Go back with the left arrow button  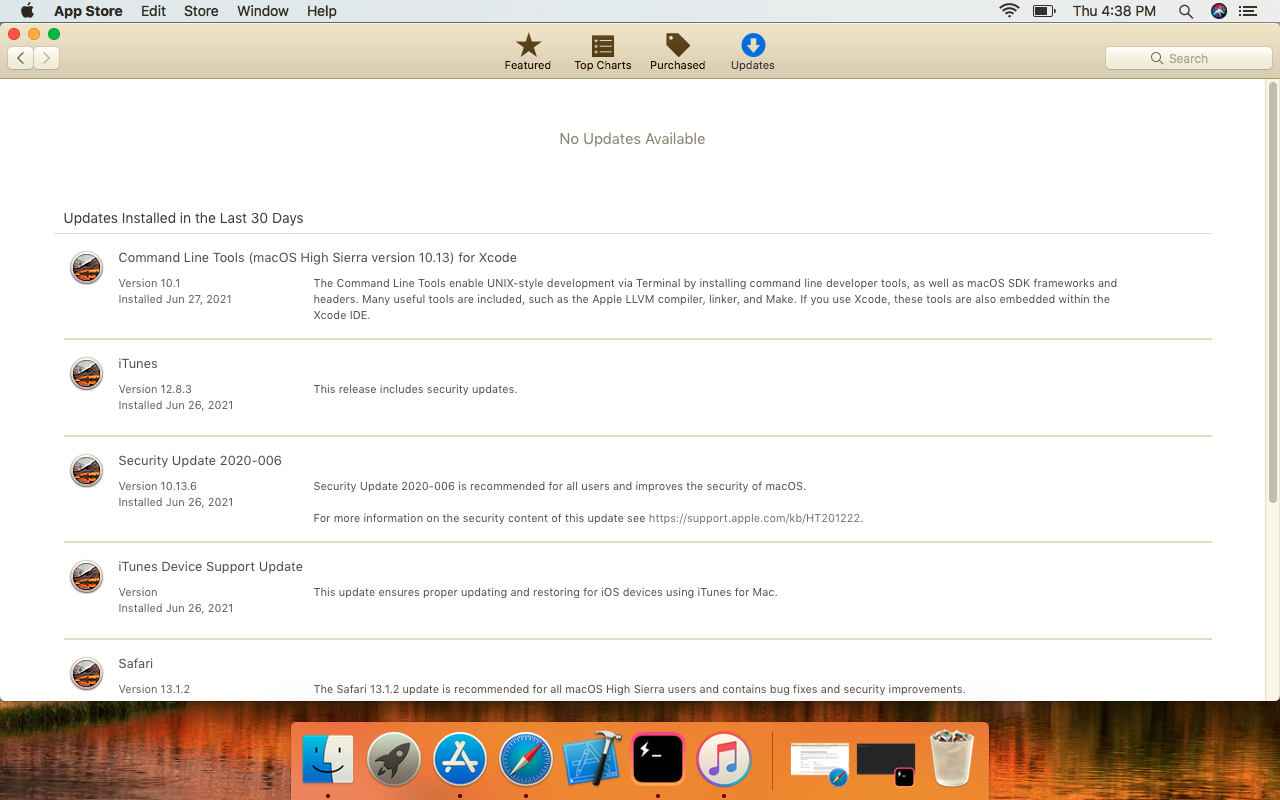pos(21,58)
